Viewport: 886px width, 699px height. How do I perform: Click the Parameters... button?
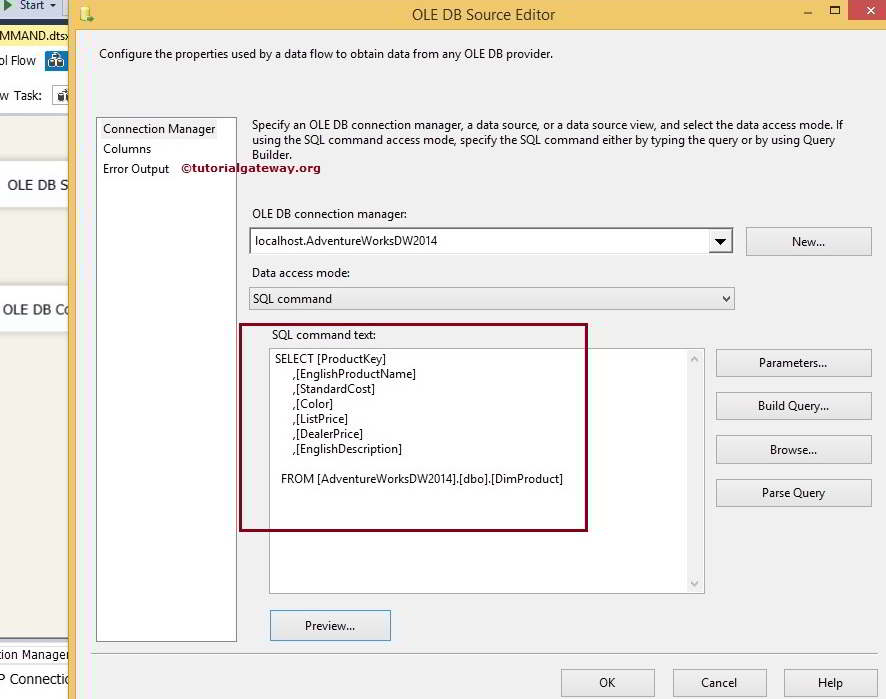(x=793, y=363)
